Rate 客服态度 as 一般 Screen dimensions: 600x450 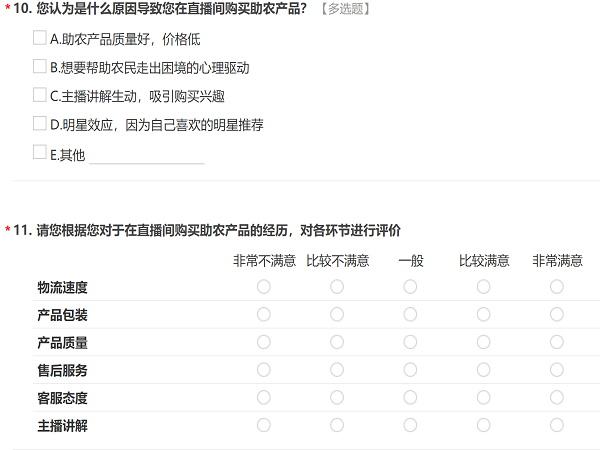point(410,397)
